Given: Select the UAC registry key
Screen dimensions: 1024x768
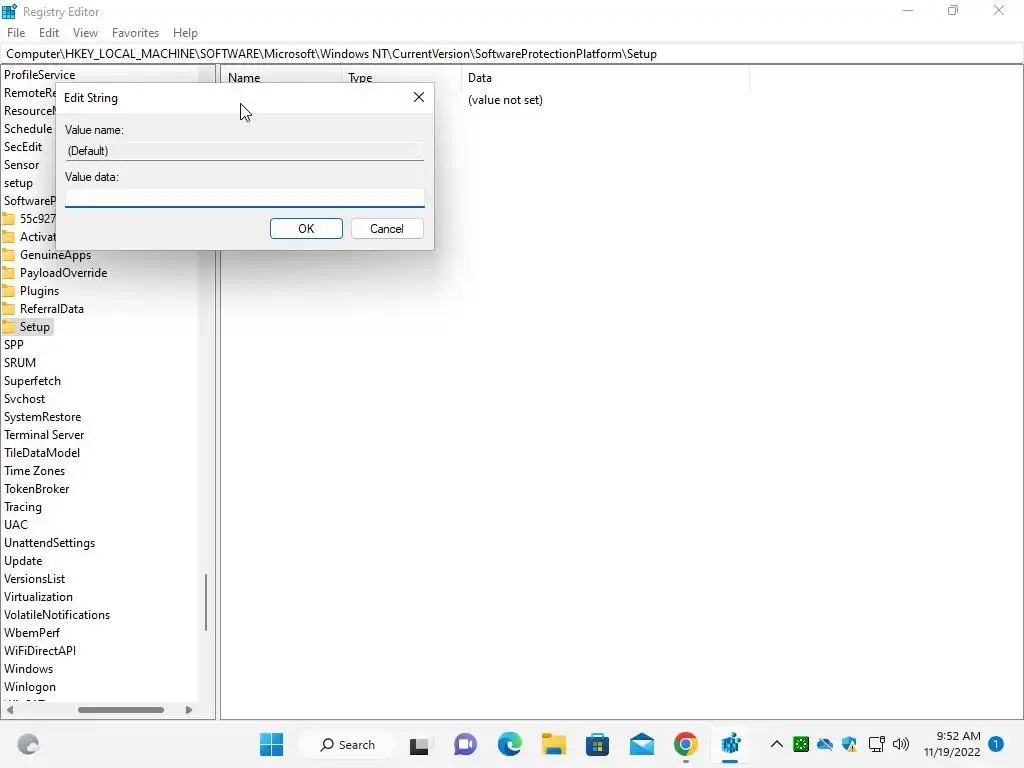Looking at the screenshot, I should point(16,525).
